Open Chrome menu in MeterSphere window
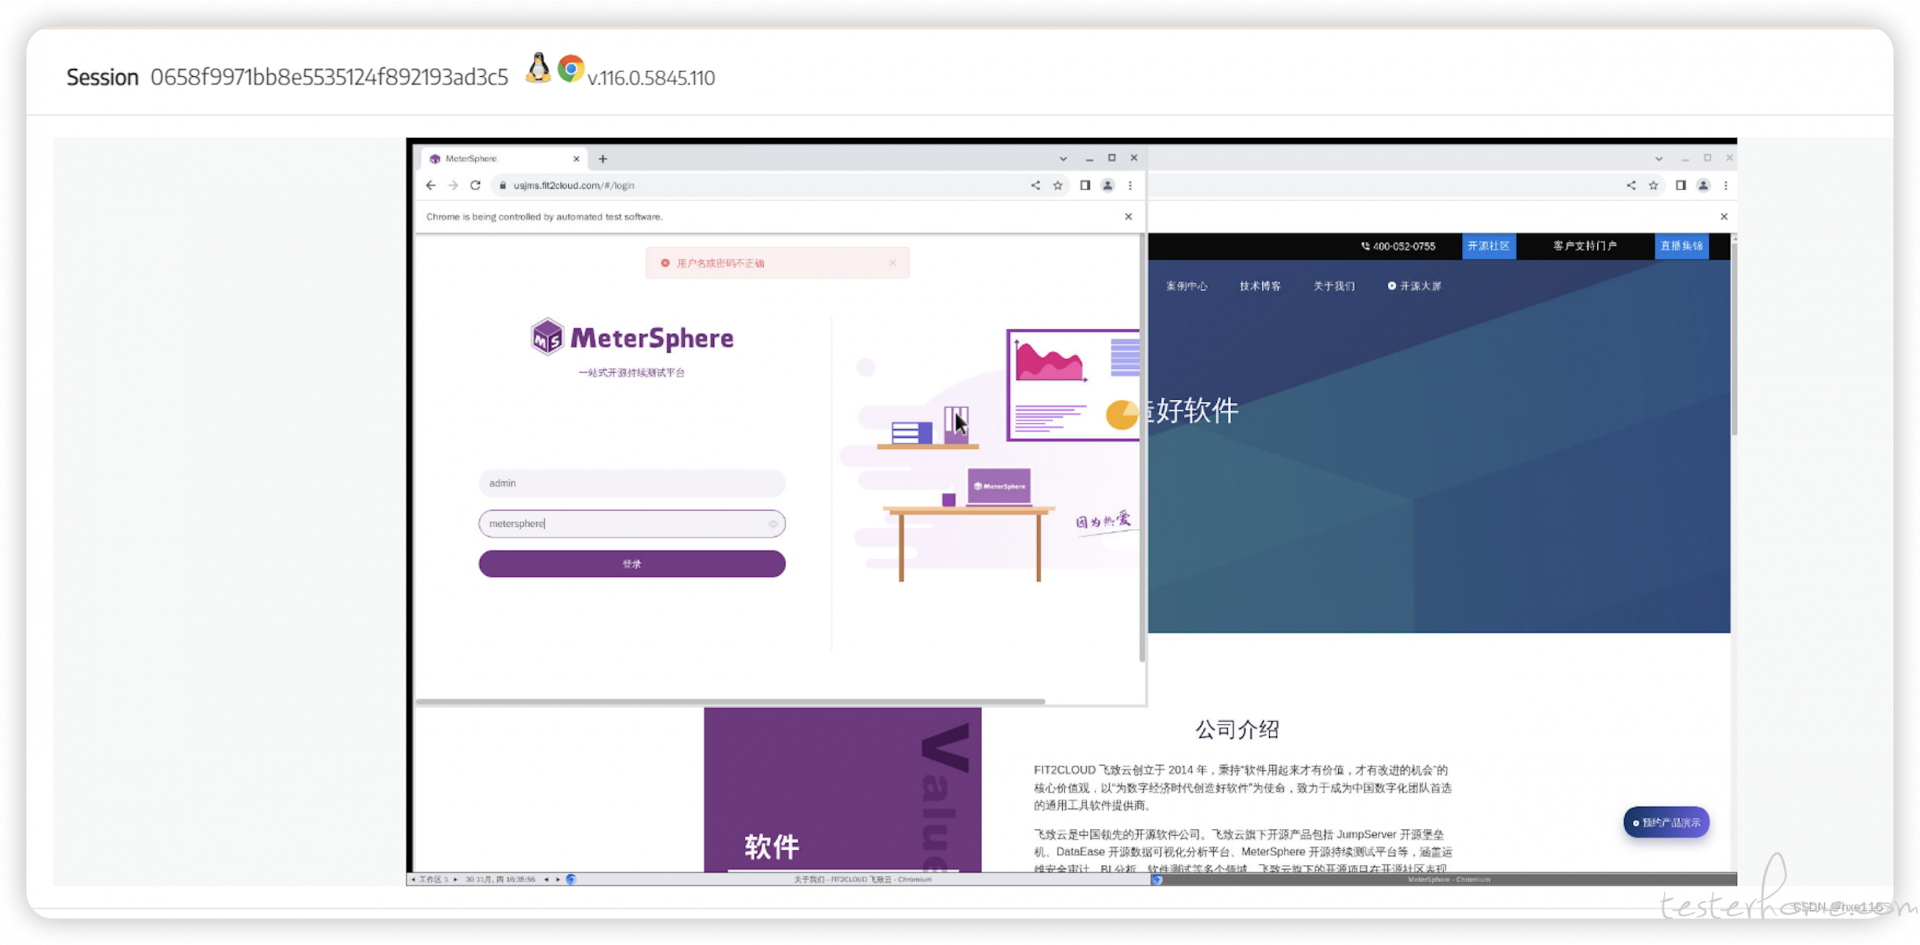Image resolution: width=1920 pixels, height=945 pixels. (1131, 185)
